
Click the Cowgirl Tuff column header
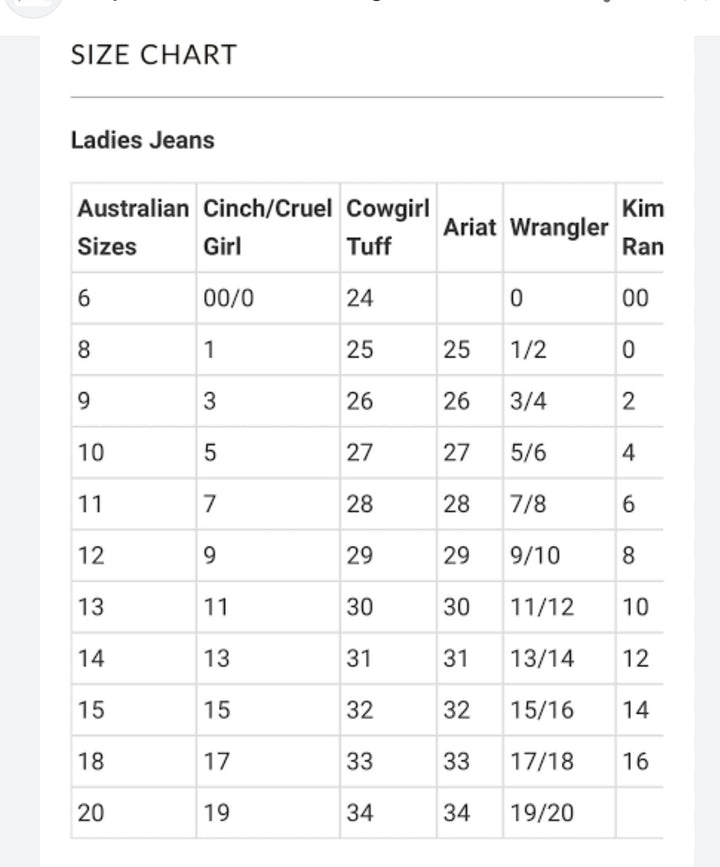coord(387,227)
